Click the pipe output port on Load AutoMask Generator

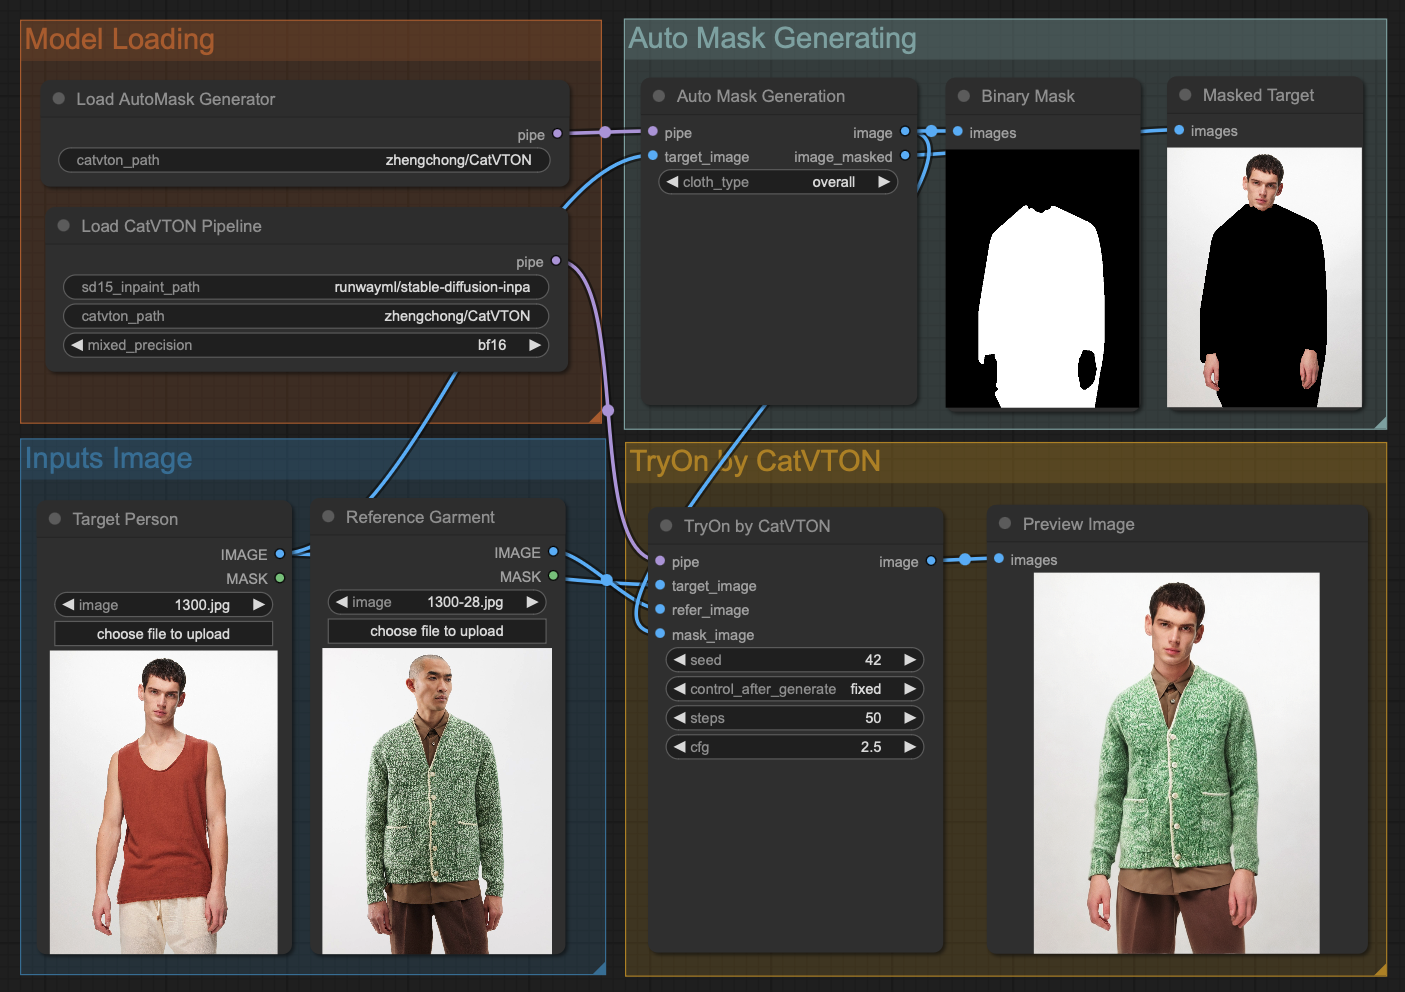tap(557, 134)
